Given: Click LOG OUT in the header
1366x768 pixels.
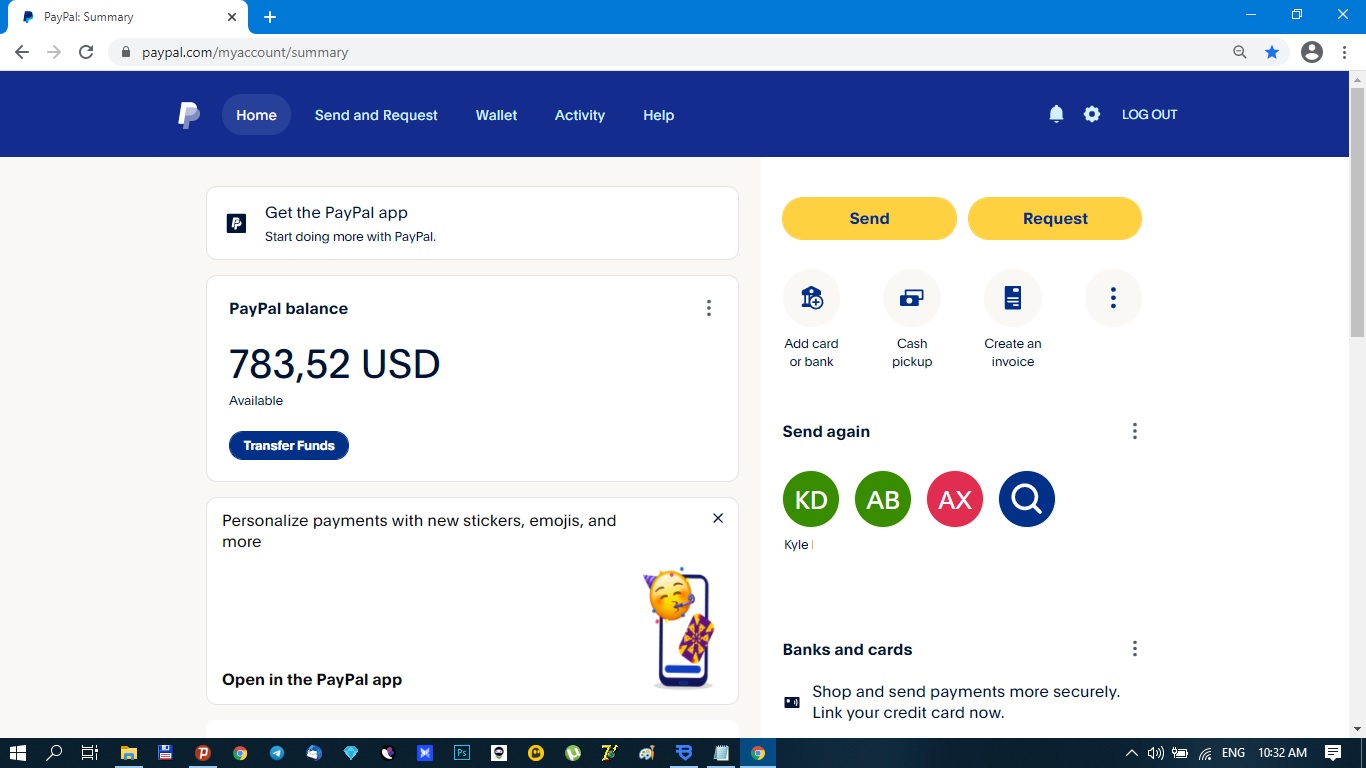Looking at the screenshot, I should [x=1150, y=114].
